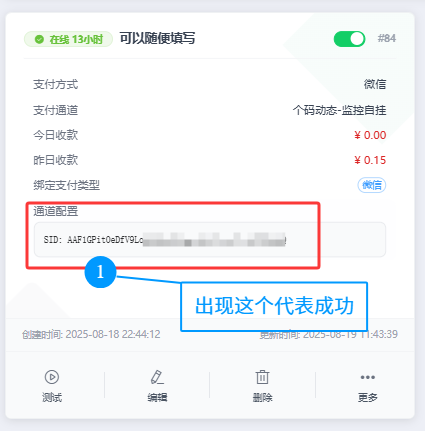
Task: Click the 测试 text label
Action: [x=52, y=397]
